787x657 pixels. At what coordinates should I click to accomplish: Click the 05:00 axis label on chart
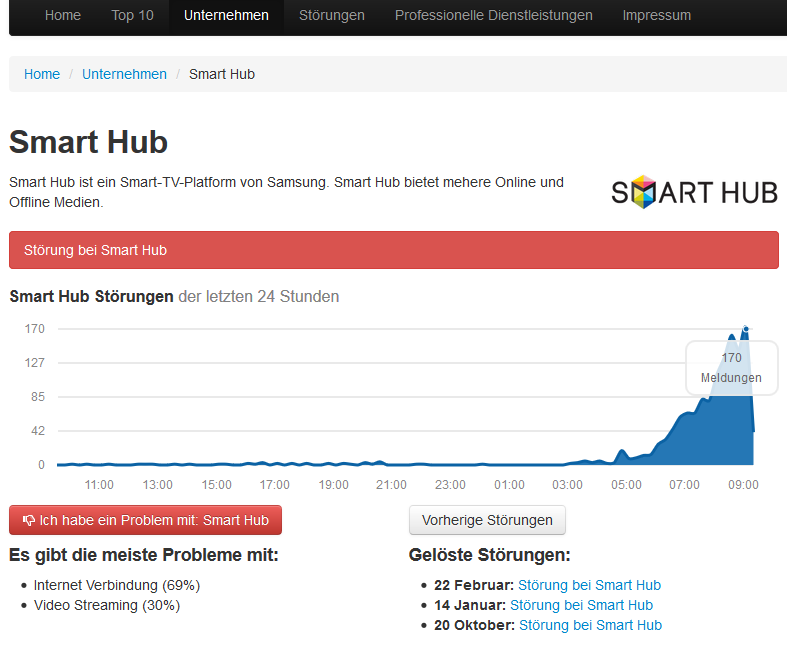(x=626, y=485)
